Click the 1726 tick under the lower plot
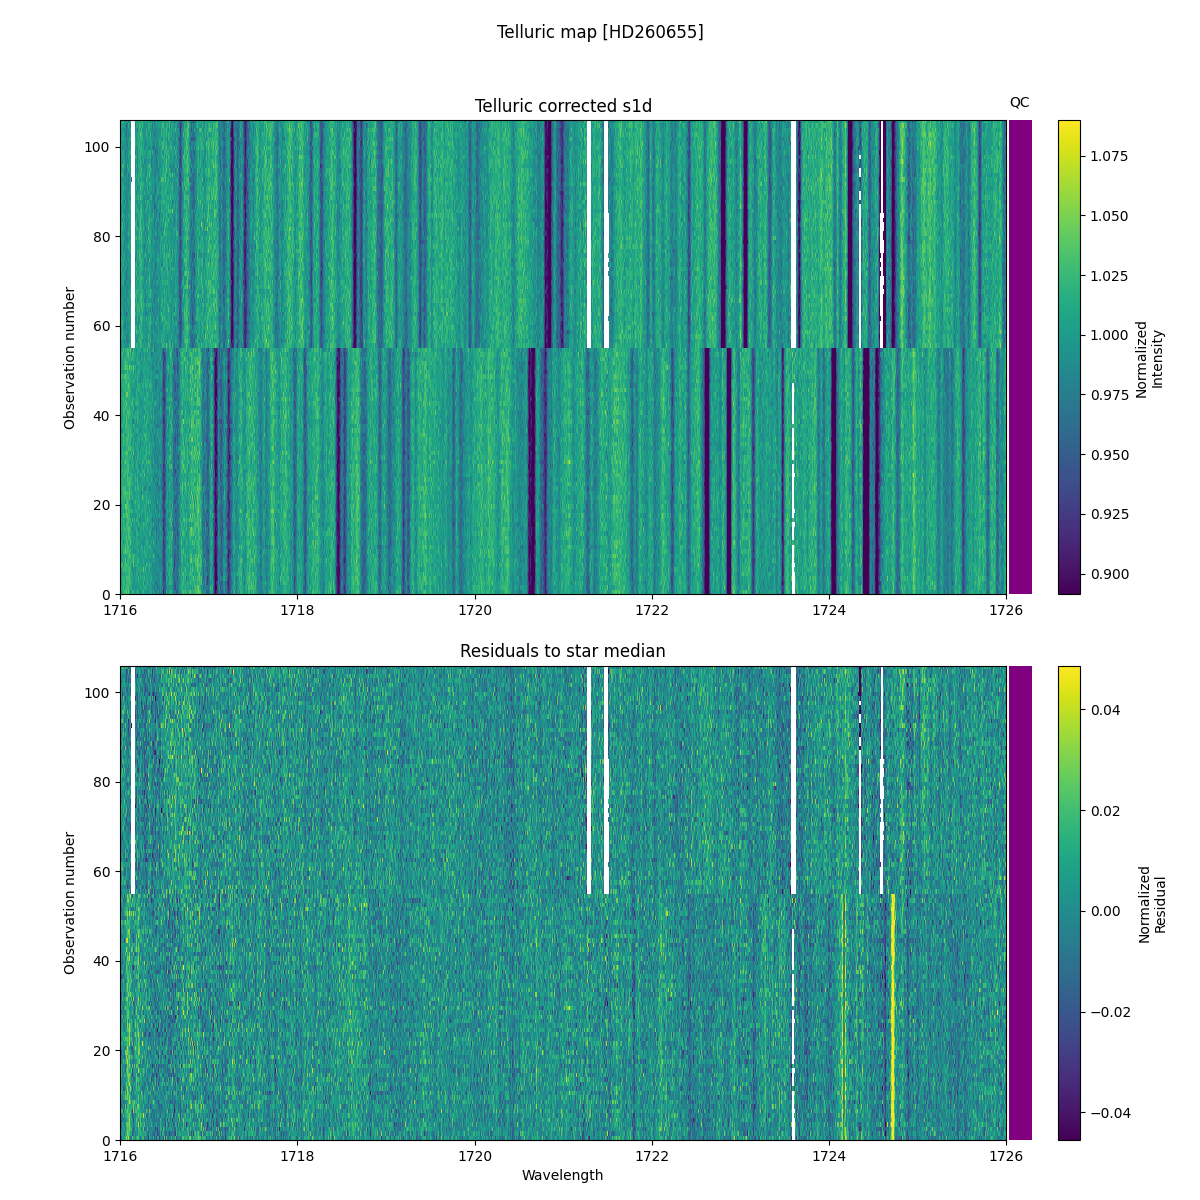 click(x=1006, y=1155)
